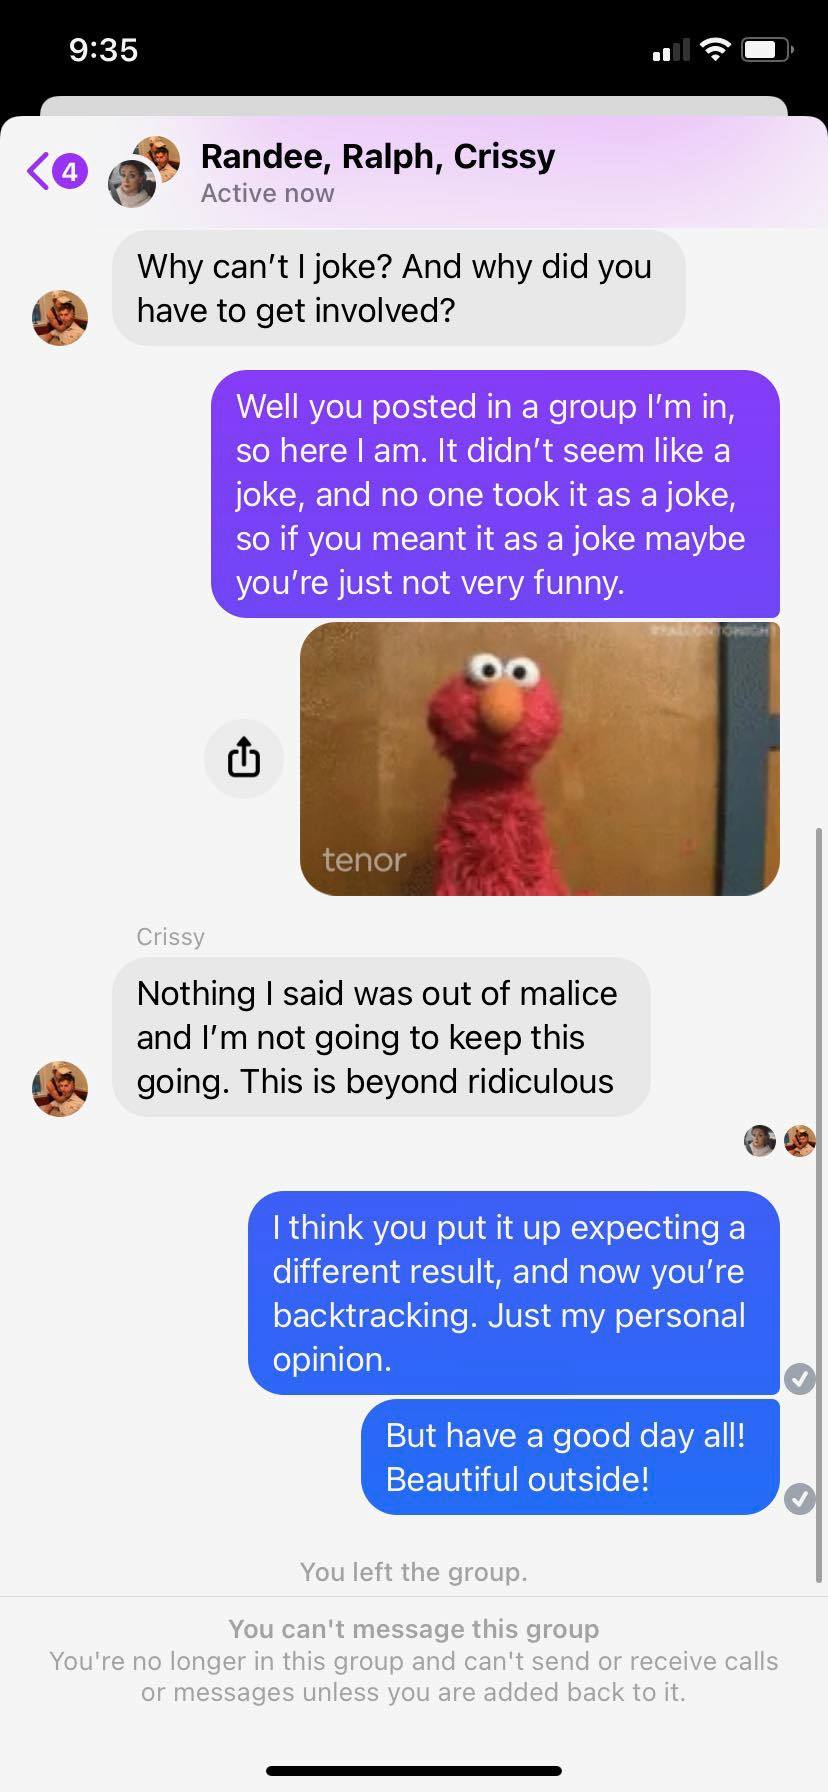This screenshot has height=1792, width=828.
Task: Open the group avatar in the header
Action: pyautogui.click(x=143, y=171)
